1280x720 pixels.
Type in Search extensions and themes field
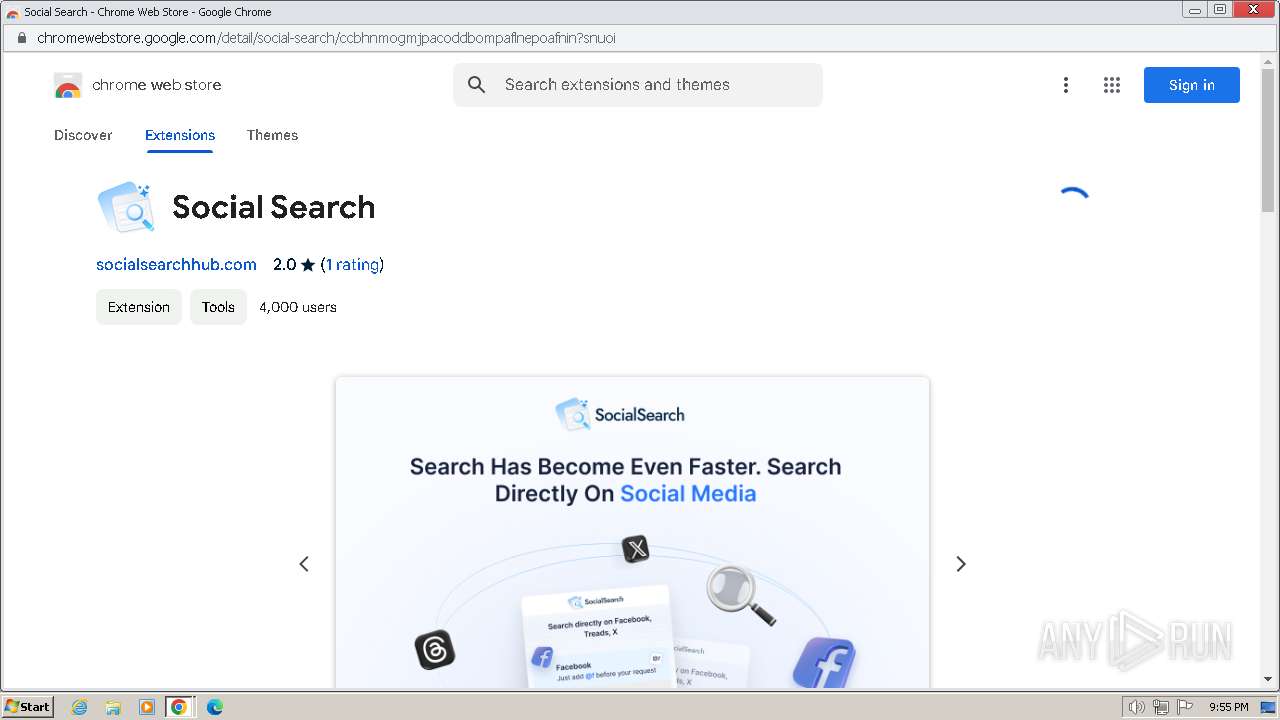point(638,85)
